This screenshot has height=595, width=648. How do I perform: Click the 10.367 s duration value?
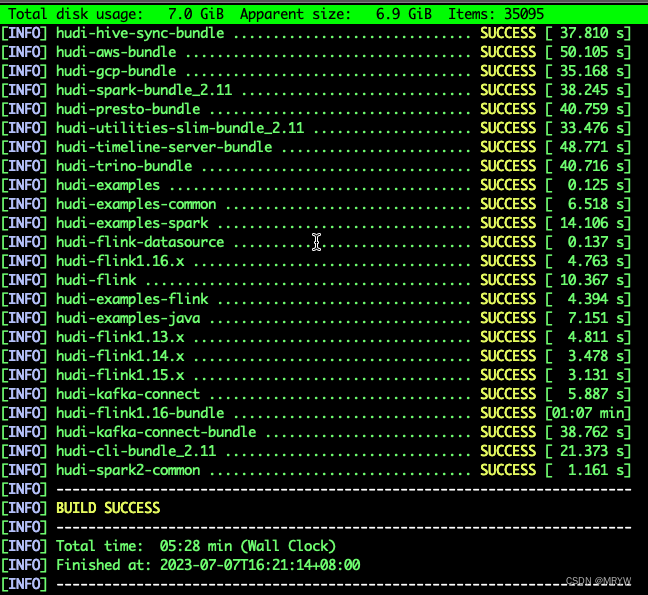pyautogui.click(x=593, y=281)
